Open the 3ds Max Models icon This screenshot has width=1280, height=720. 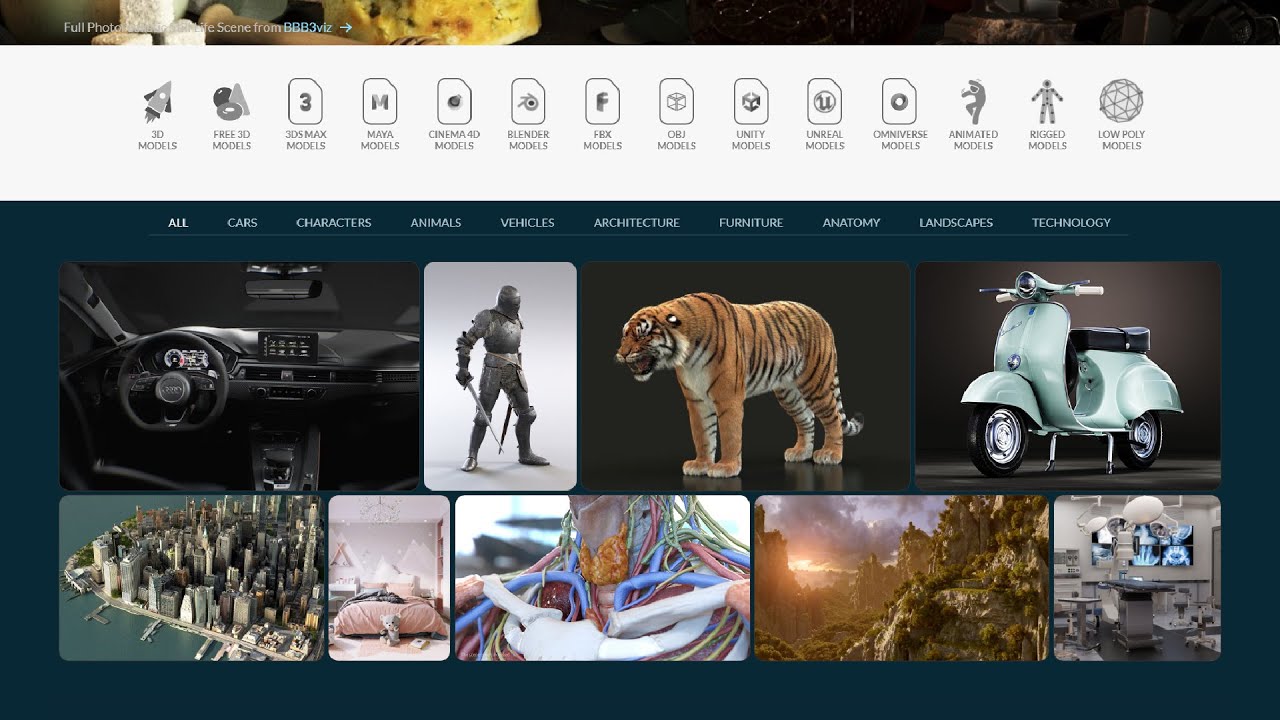pos(306,101)
